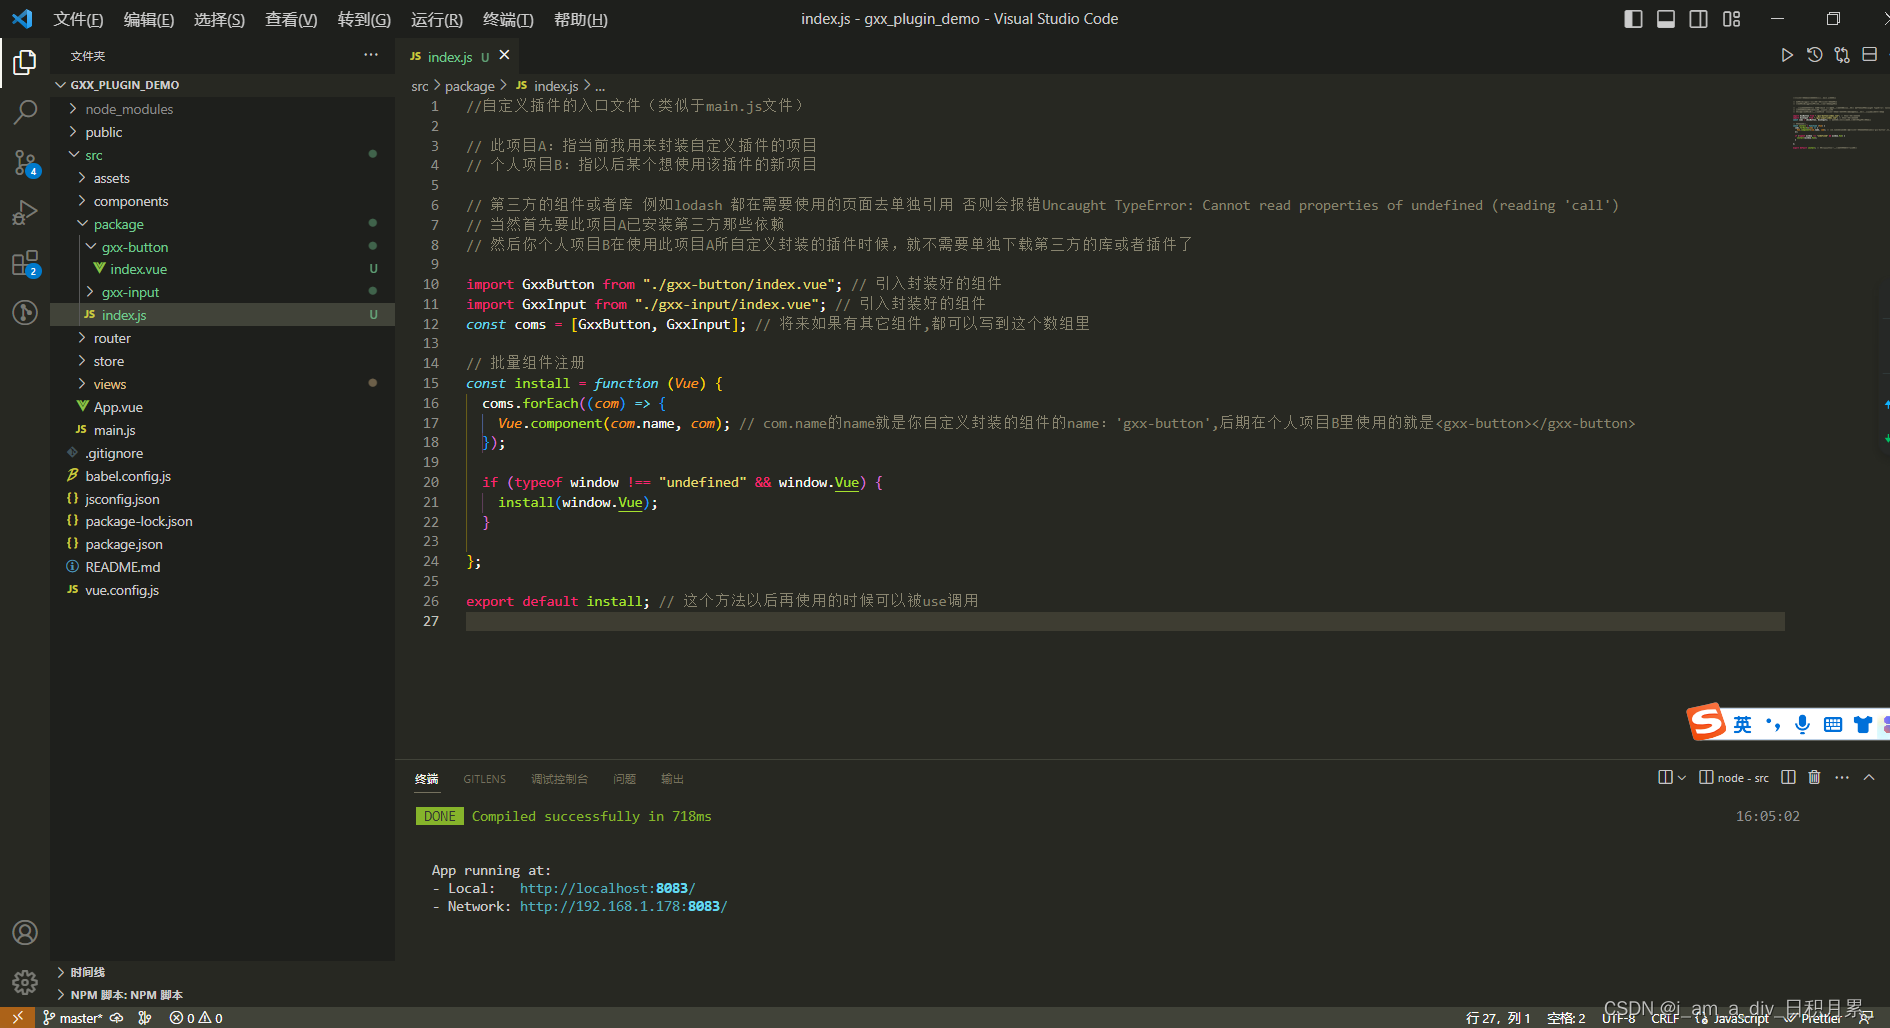Click the feedback icon in status bar
1890x1028 pixels.
pos(1866,1018)
